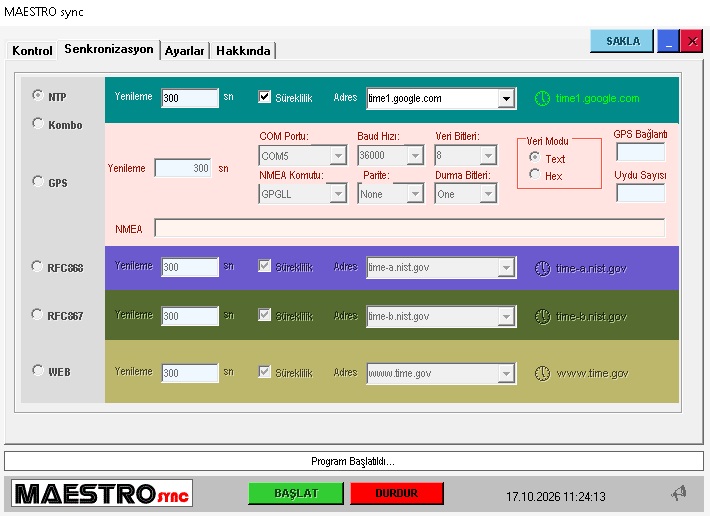The width and height of the screenshot is (710, 516).
Task: Open the time-b.nist.gov address dropdown
Action: click(506, 316)
